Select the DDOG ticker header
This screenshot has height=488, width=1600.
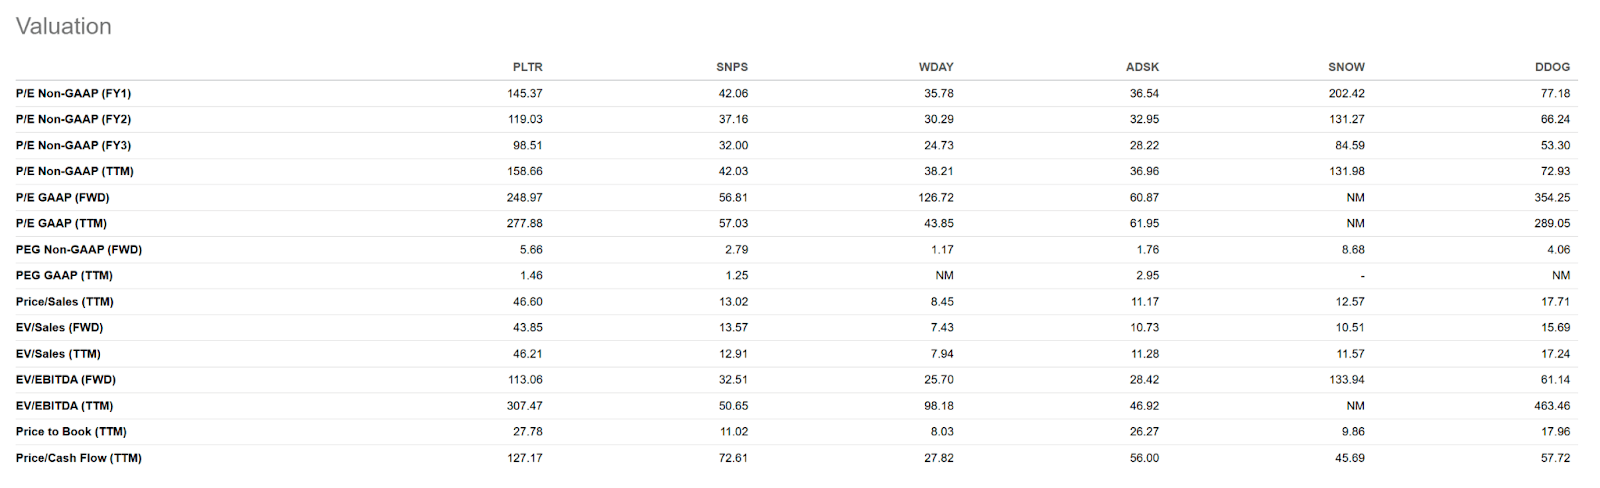(x=1552, y=67)
